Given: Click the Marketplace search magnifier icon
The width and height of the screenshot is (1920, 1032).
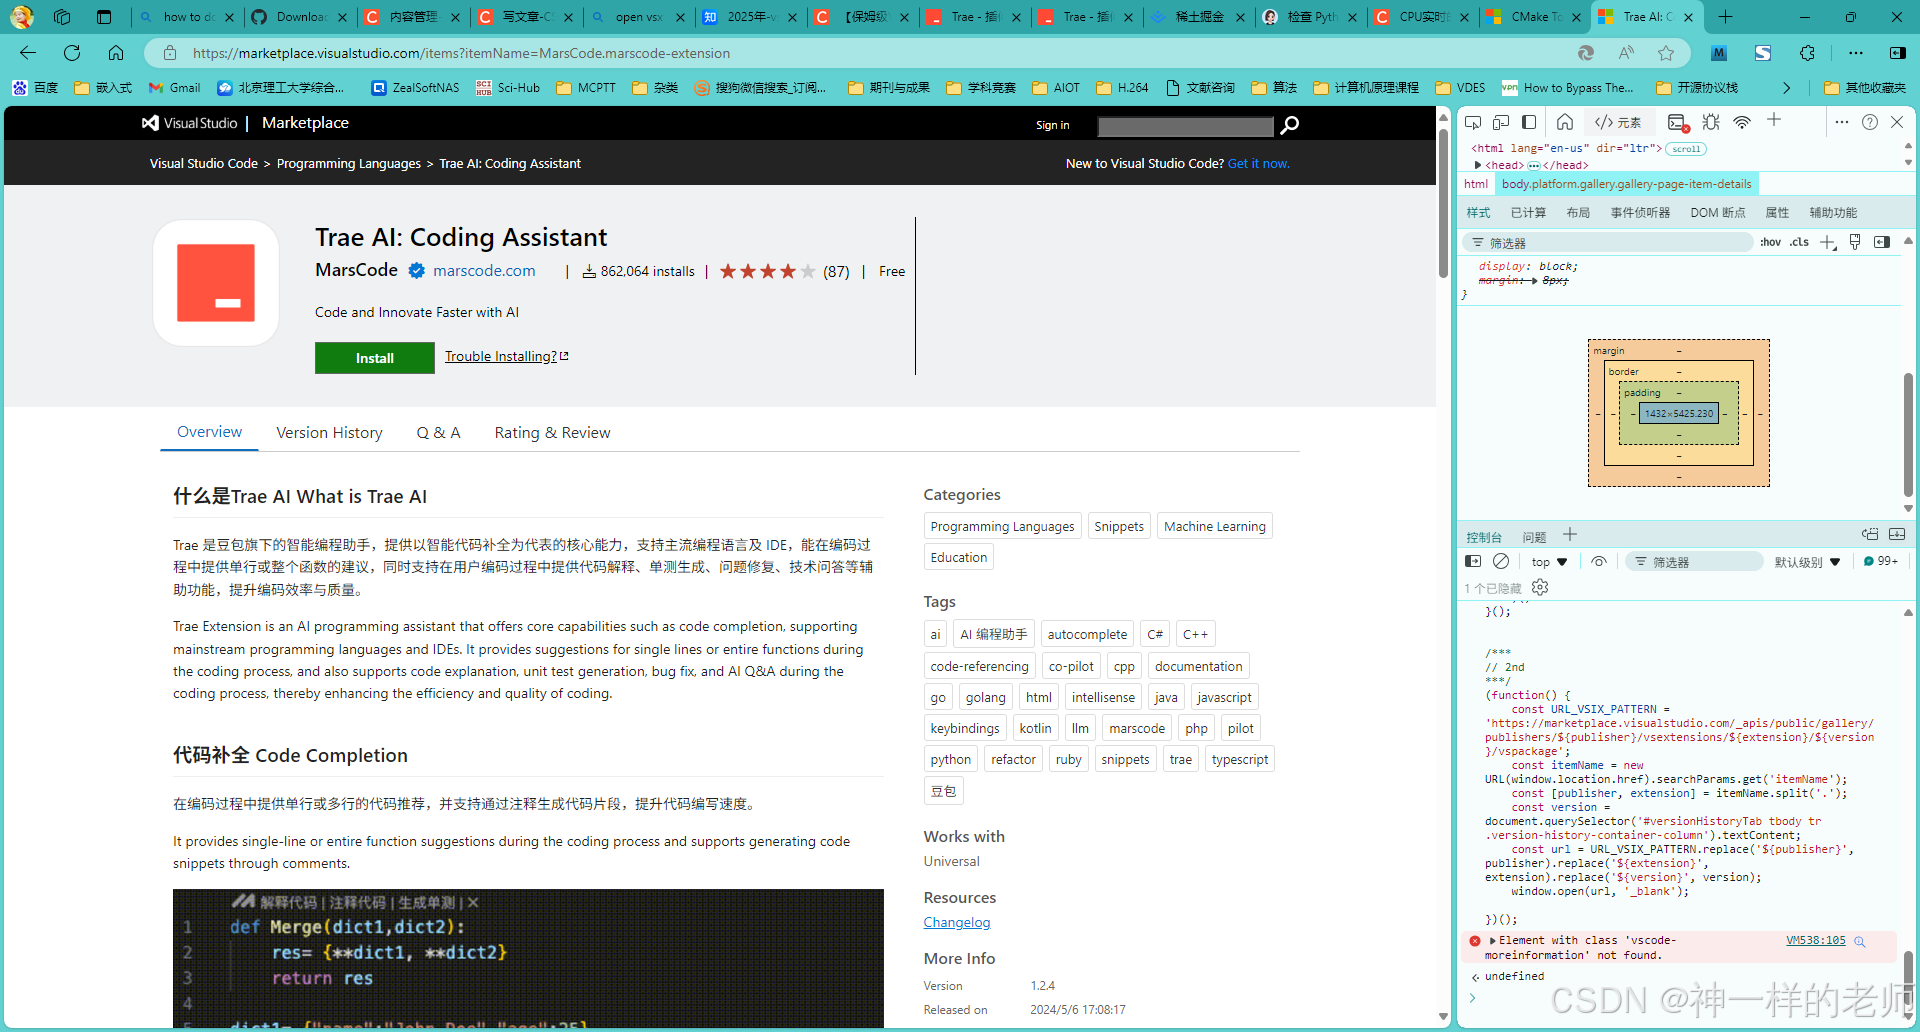Looking at the screenshot, I should pos(1290,125).
